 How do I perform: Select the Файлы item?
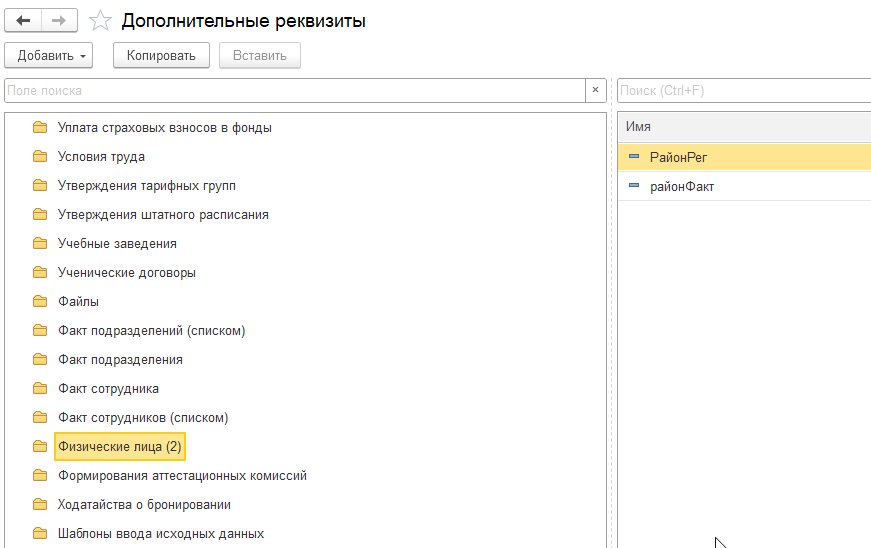78,301
